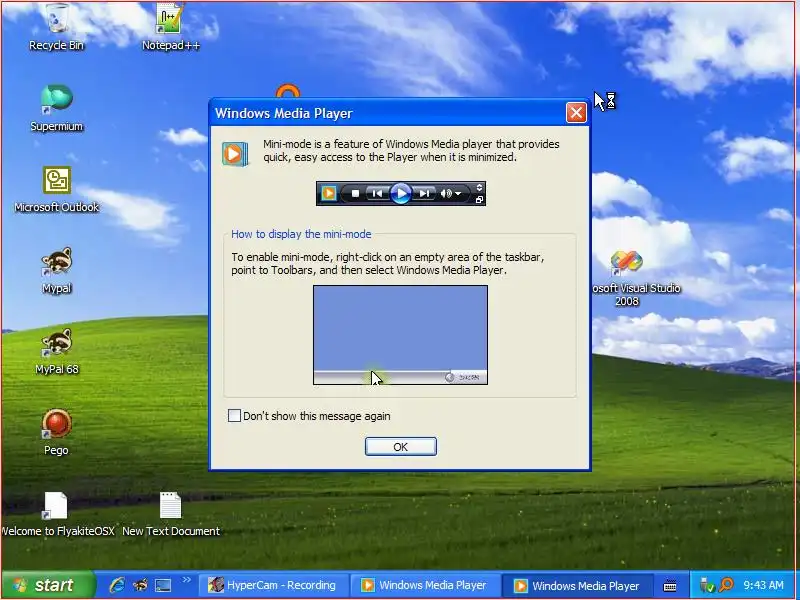800x600 pixels.
Task: Expand the Quick Launch overflow chevron
Action: point(187,580)
